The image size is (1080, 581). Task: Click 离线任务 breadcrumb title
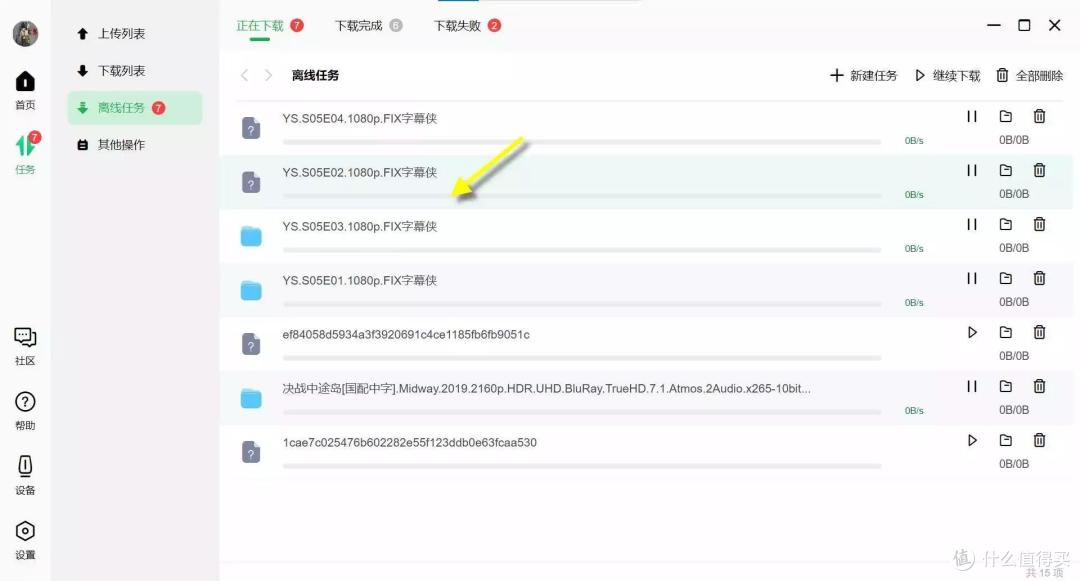[x=315, y=76]
